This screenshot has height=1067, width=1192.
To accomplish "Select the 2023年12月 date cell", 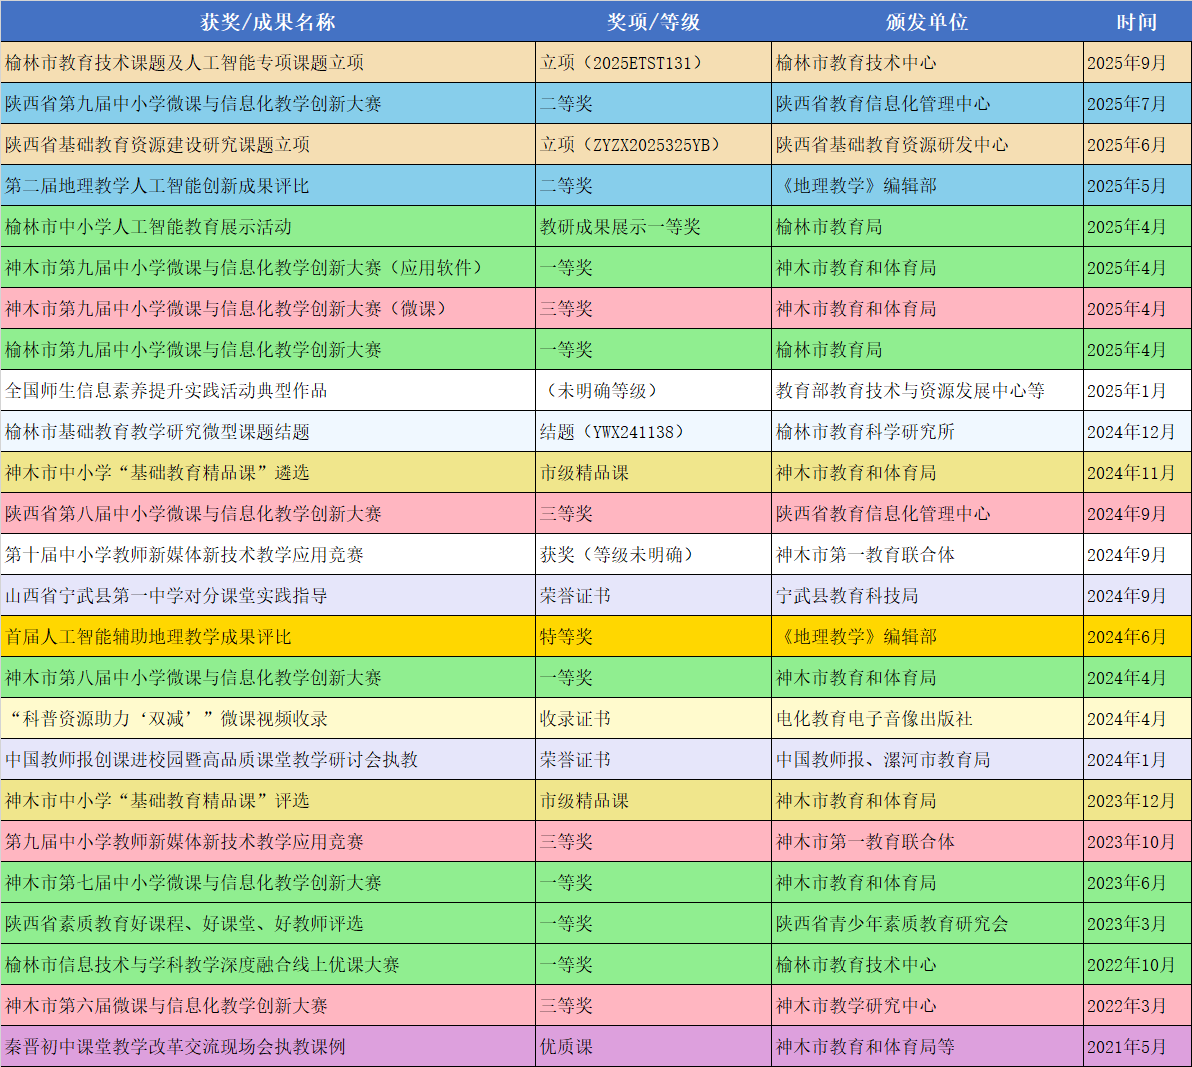I will (x=1137, y=801).
